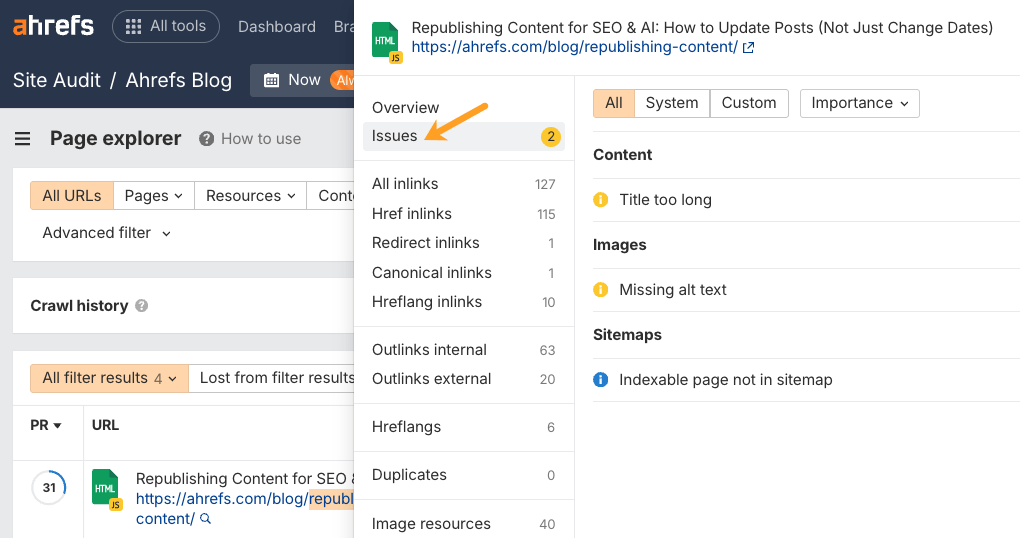The height and width of the screenshot is (538, 1020).
Task: Switch to Custom issues filter
Action: [x=748, y=103]
